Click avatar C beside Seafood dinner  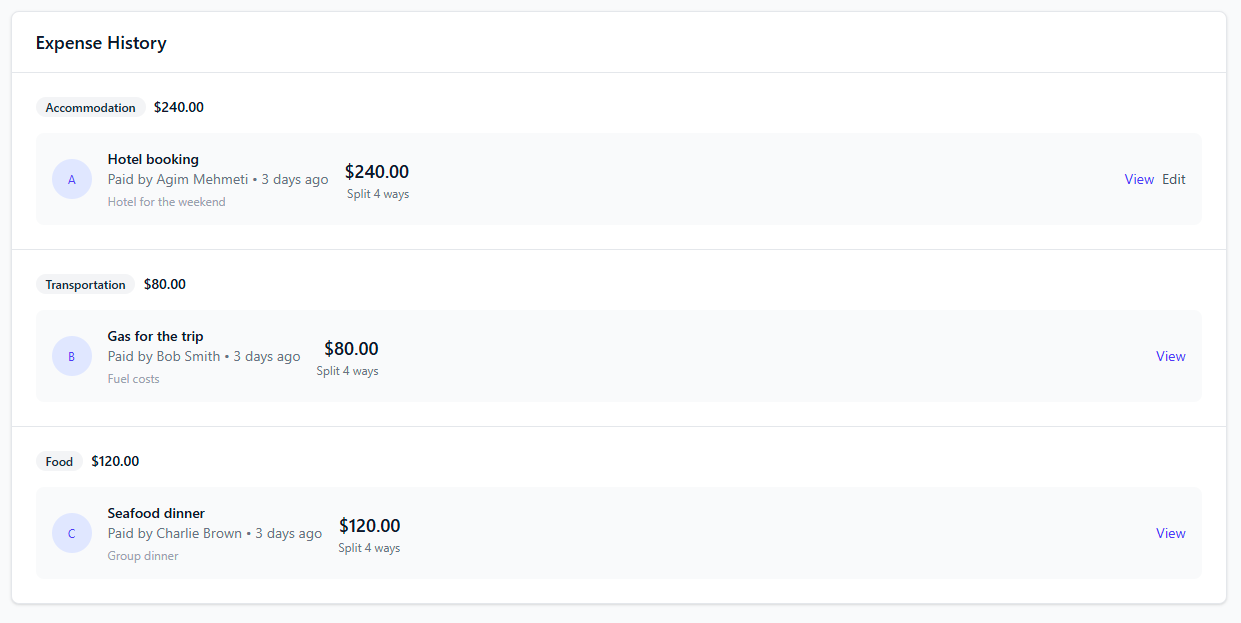(71, 533)
